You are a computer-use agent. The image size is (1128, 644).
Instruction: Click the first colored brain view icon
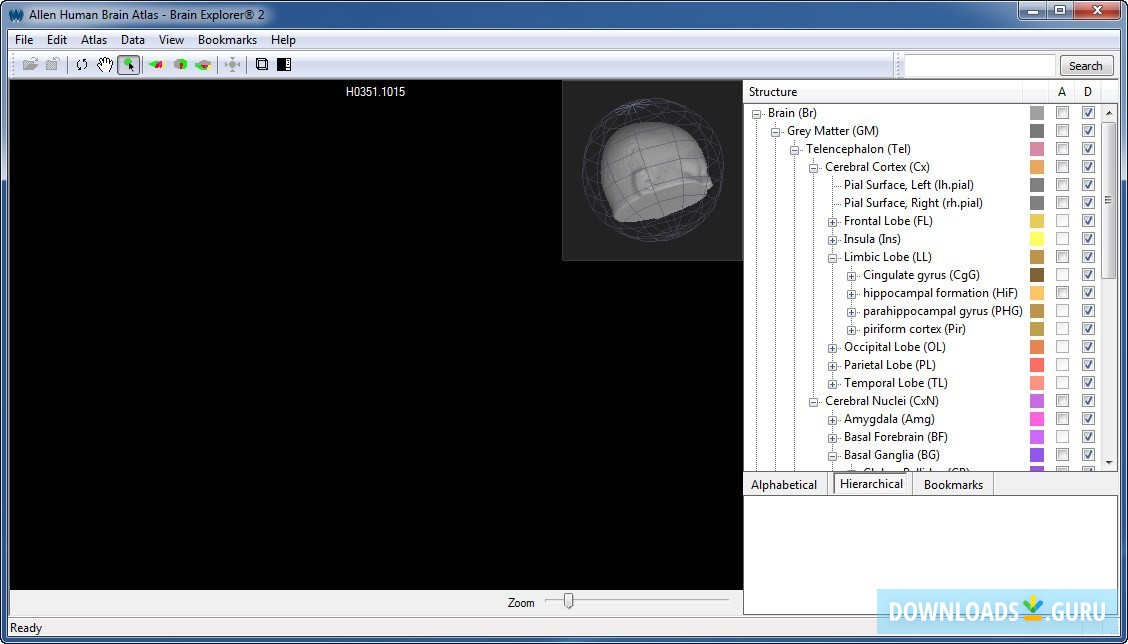click(156, 65)
